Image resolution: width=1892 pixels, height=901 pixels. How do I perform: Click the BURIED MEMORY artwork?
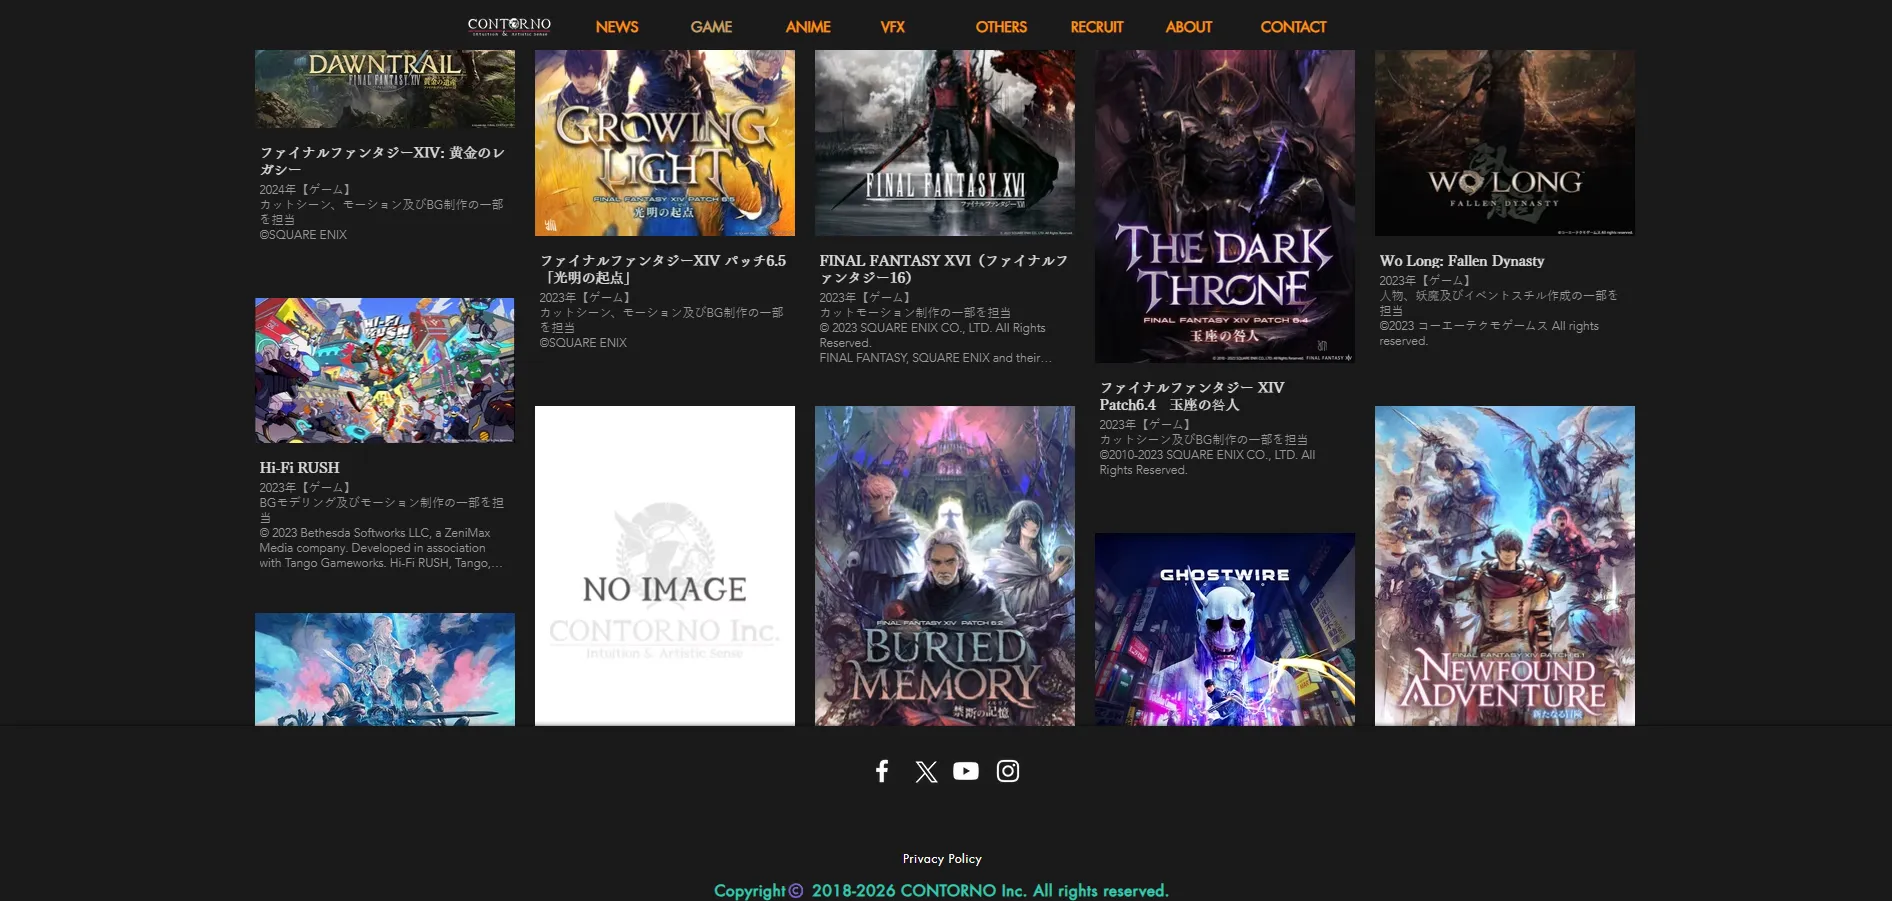(944, 565)
